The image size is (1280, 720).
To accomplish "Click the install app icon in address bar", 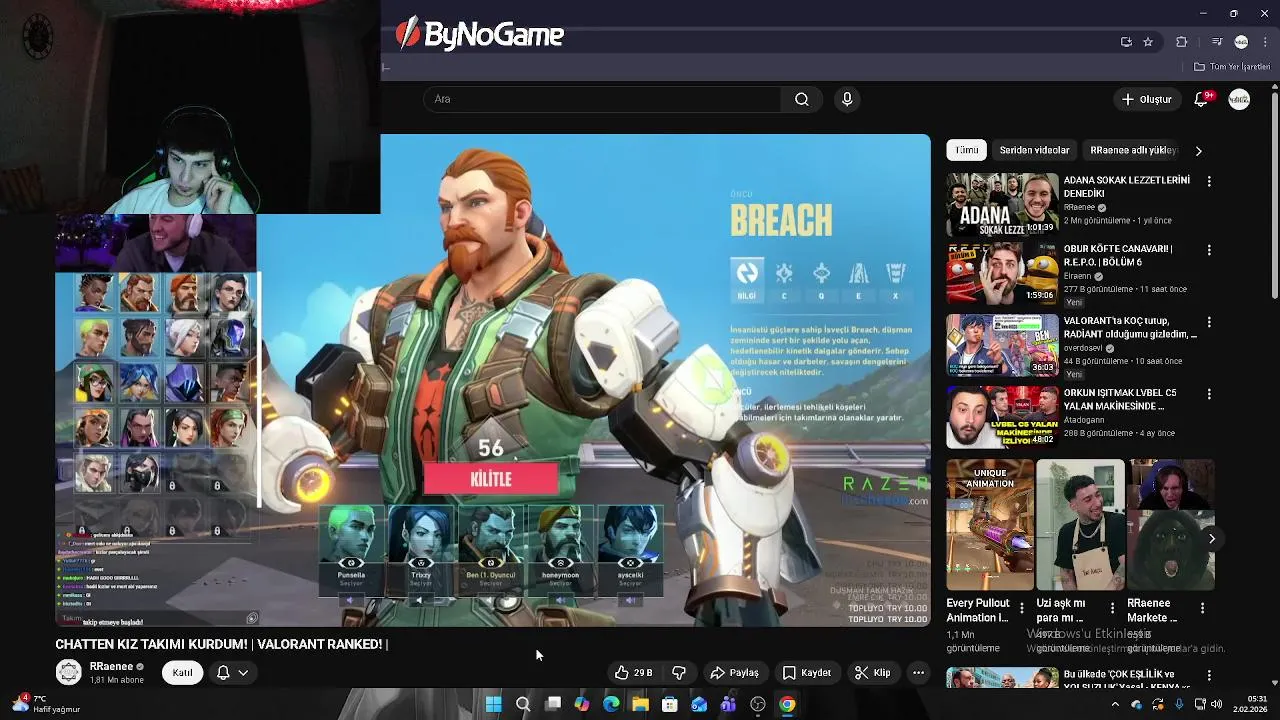I will coord(1126,42).
